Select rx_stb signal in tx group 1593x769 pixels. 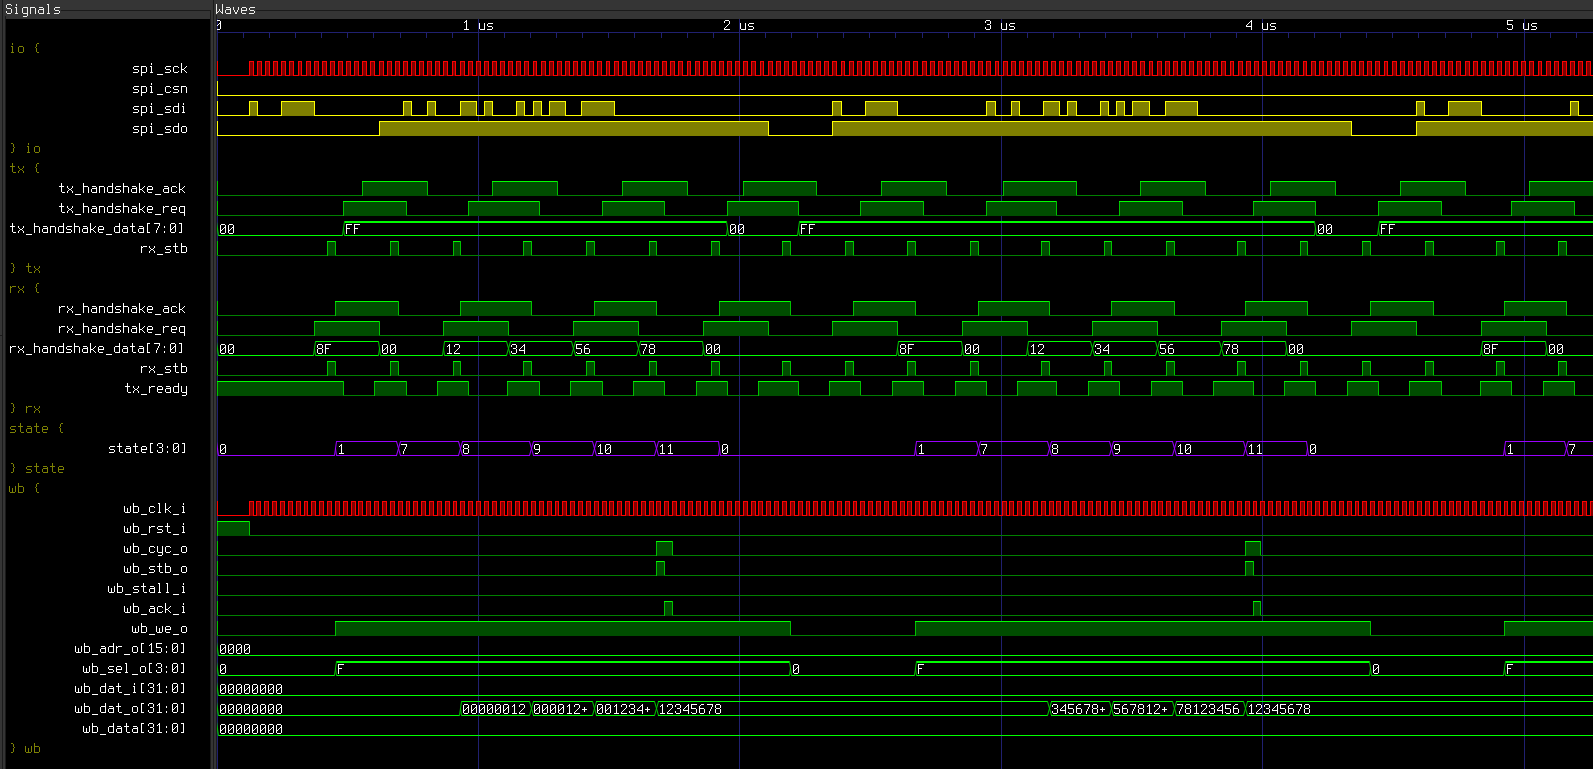click(164, 248)
